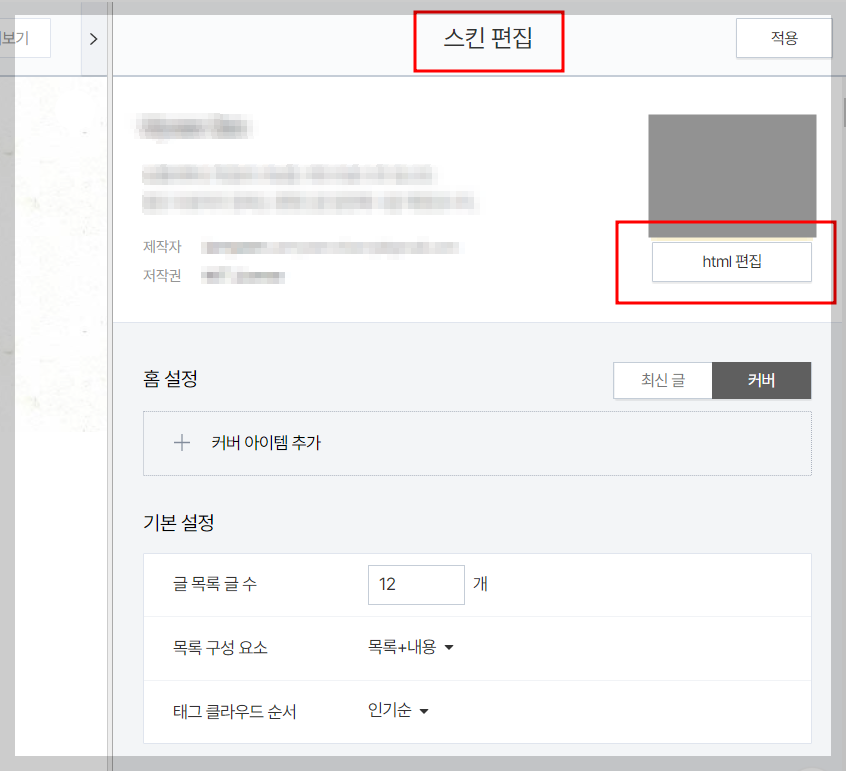Image resolution: width=846 pixels, height=771 pixels.
Task: Open the 태그 클라우드 순서 dropdown
Action: pos(395,711)
